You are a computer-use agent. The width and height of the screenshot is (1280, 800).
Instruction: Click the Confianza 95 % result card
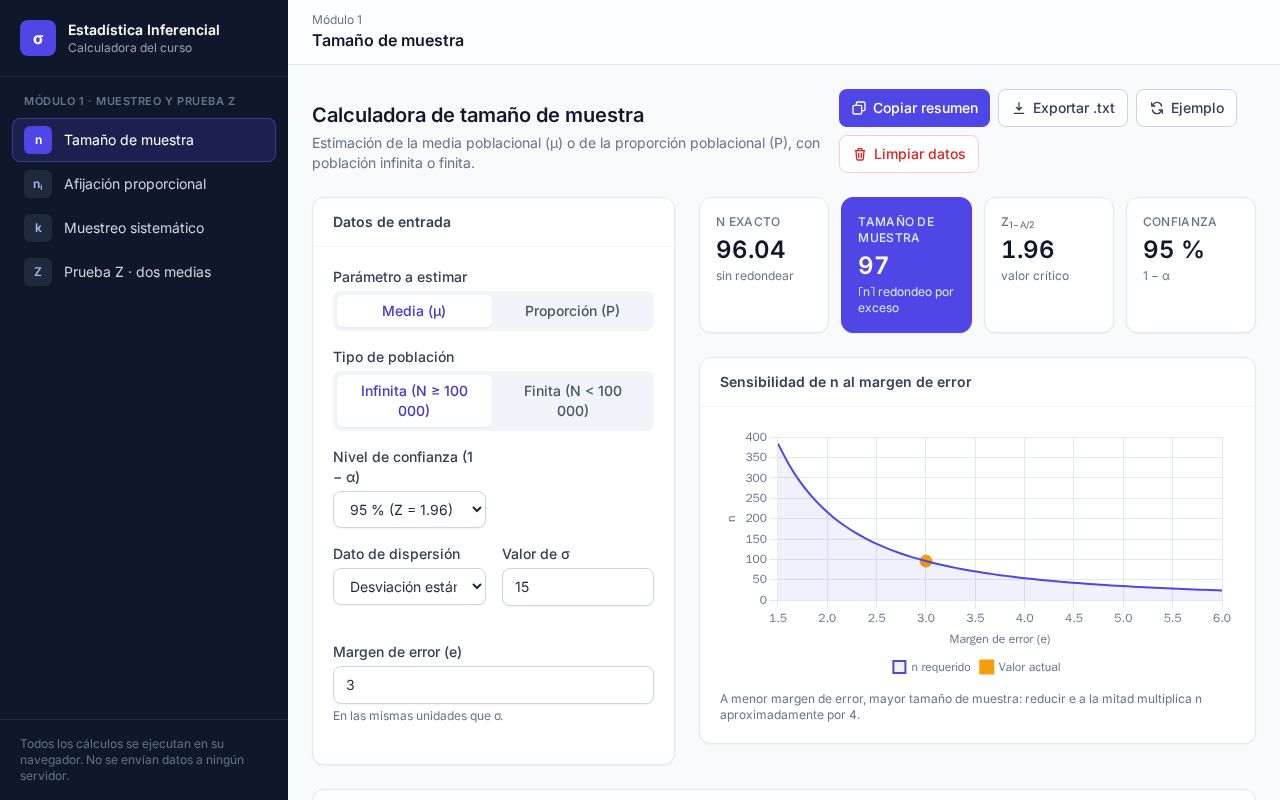point(1191,265)
